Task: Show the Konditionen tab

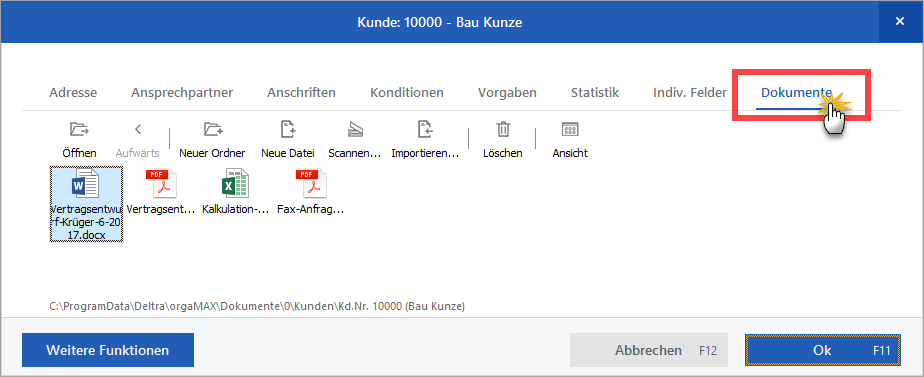Action: pyautogui.click(x=407, y=92)
